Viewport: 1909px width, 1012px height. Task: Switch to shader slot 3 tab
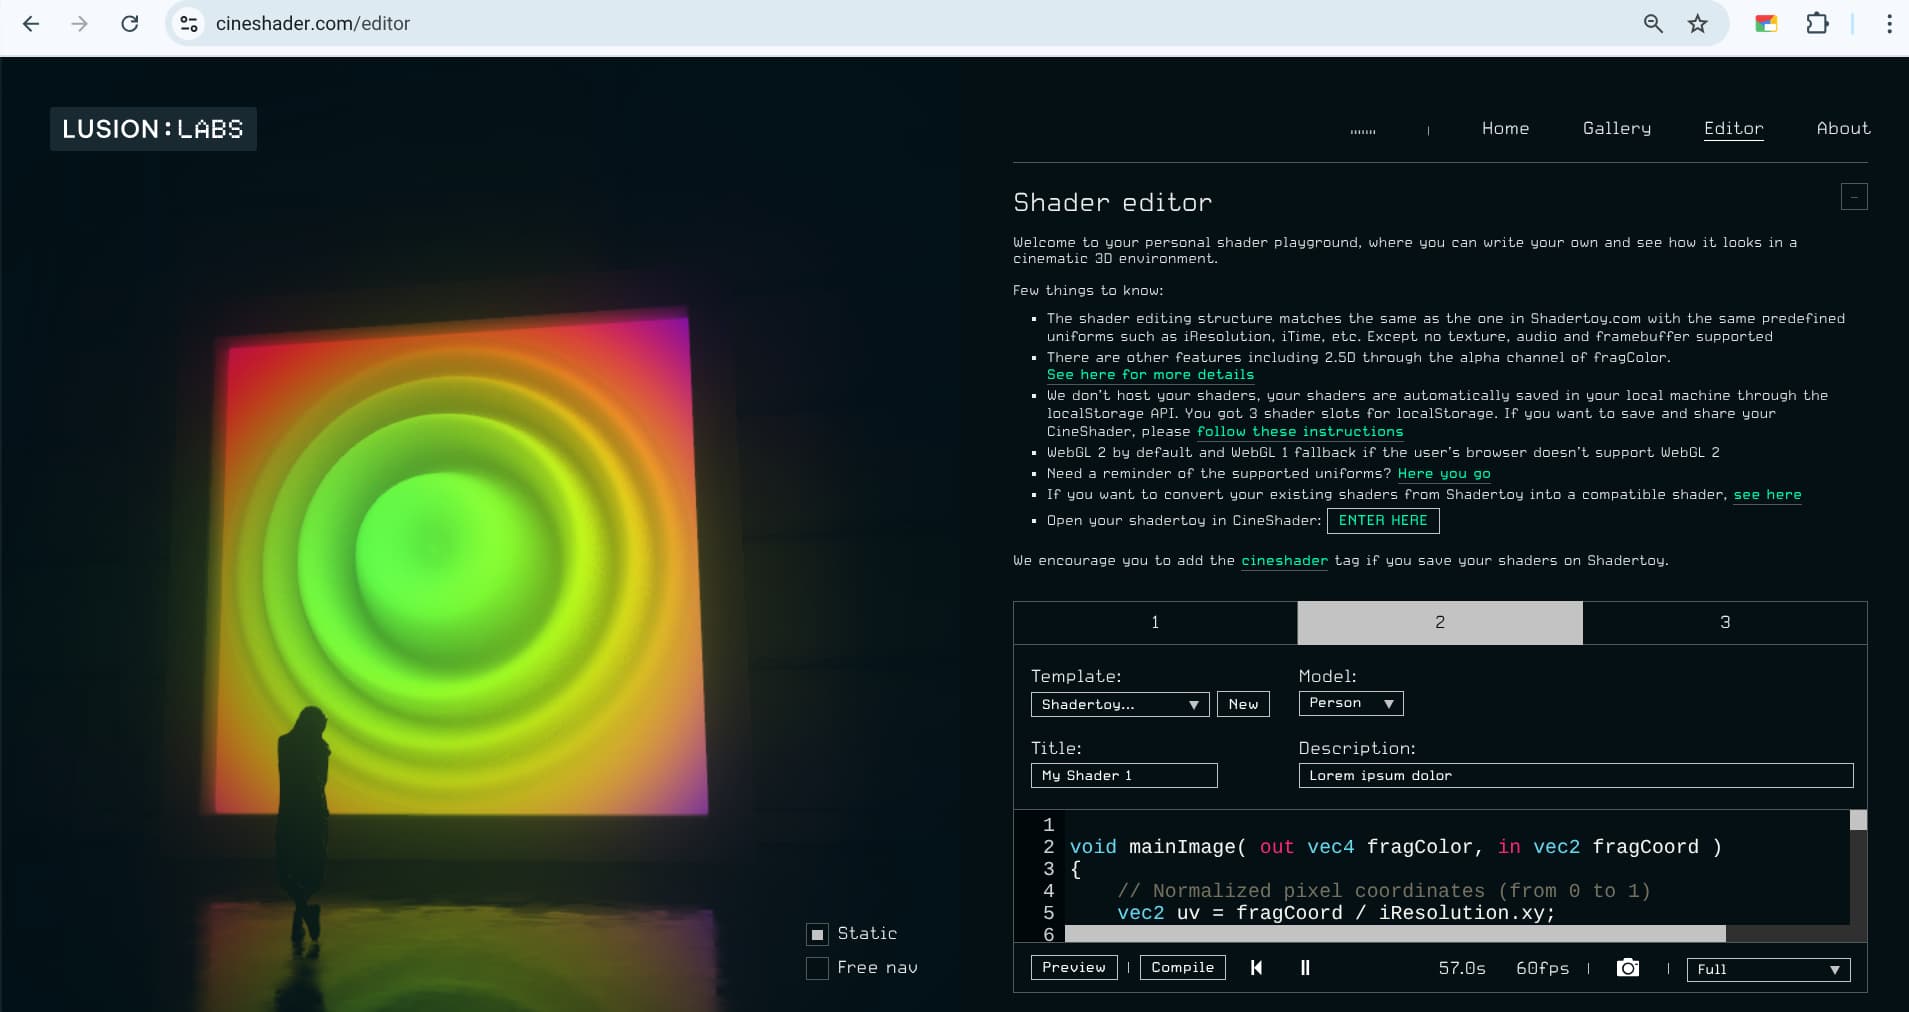click(1724, 623)
